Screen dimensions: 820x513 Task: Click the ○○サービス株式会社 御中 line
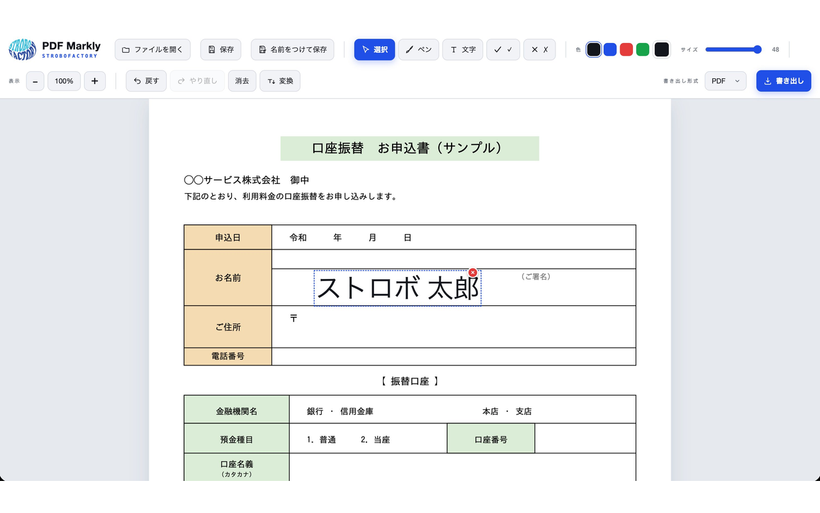[x=246, y=180]
